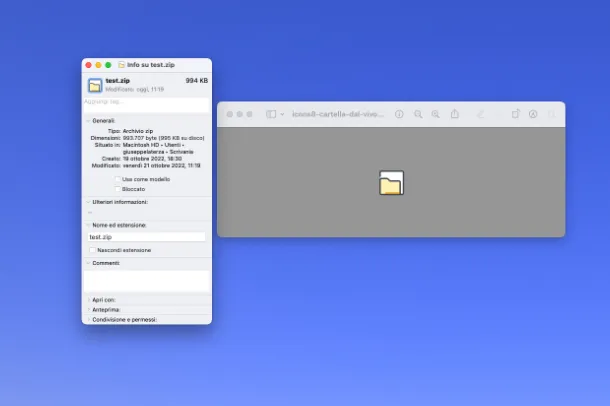The width and height of the screenshot is (610, 406).
Task: Click the search icon in Preview toolbar
Action: [x=552, y=114]
